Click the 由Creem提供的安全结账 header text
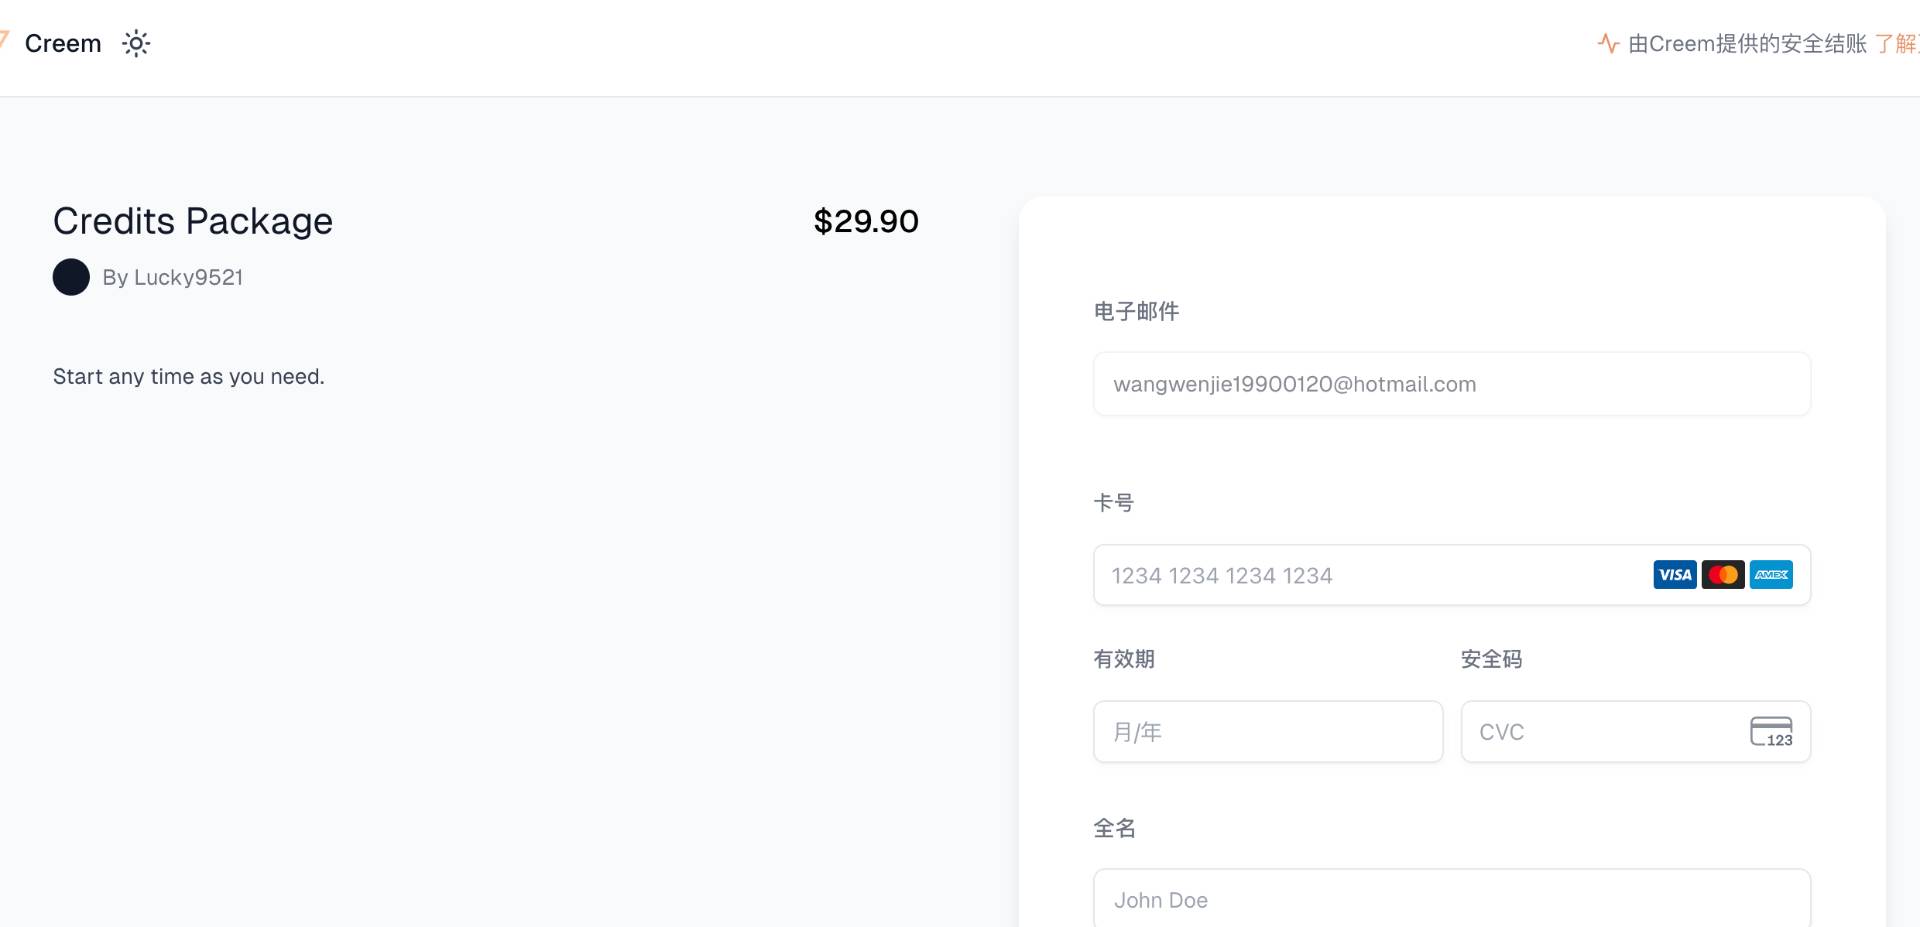The width and height of the screenshot is (1920, 927). tap(1747, 44)
